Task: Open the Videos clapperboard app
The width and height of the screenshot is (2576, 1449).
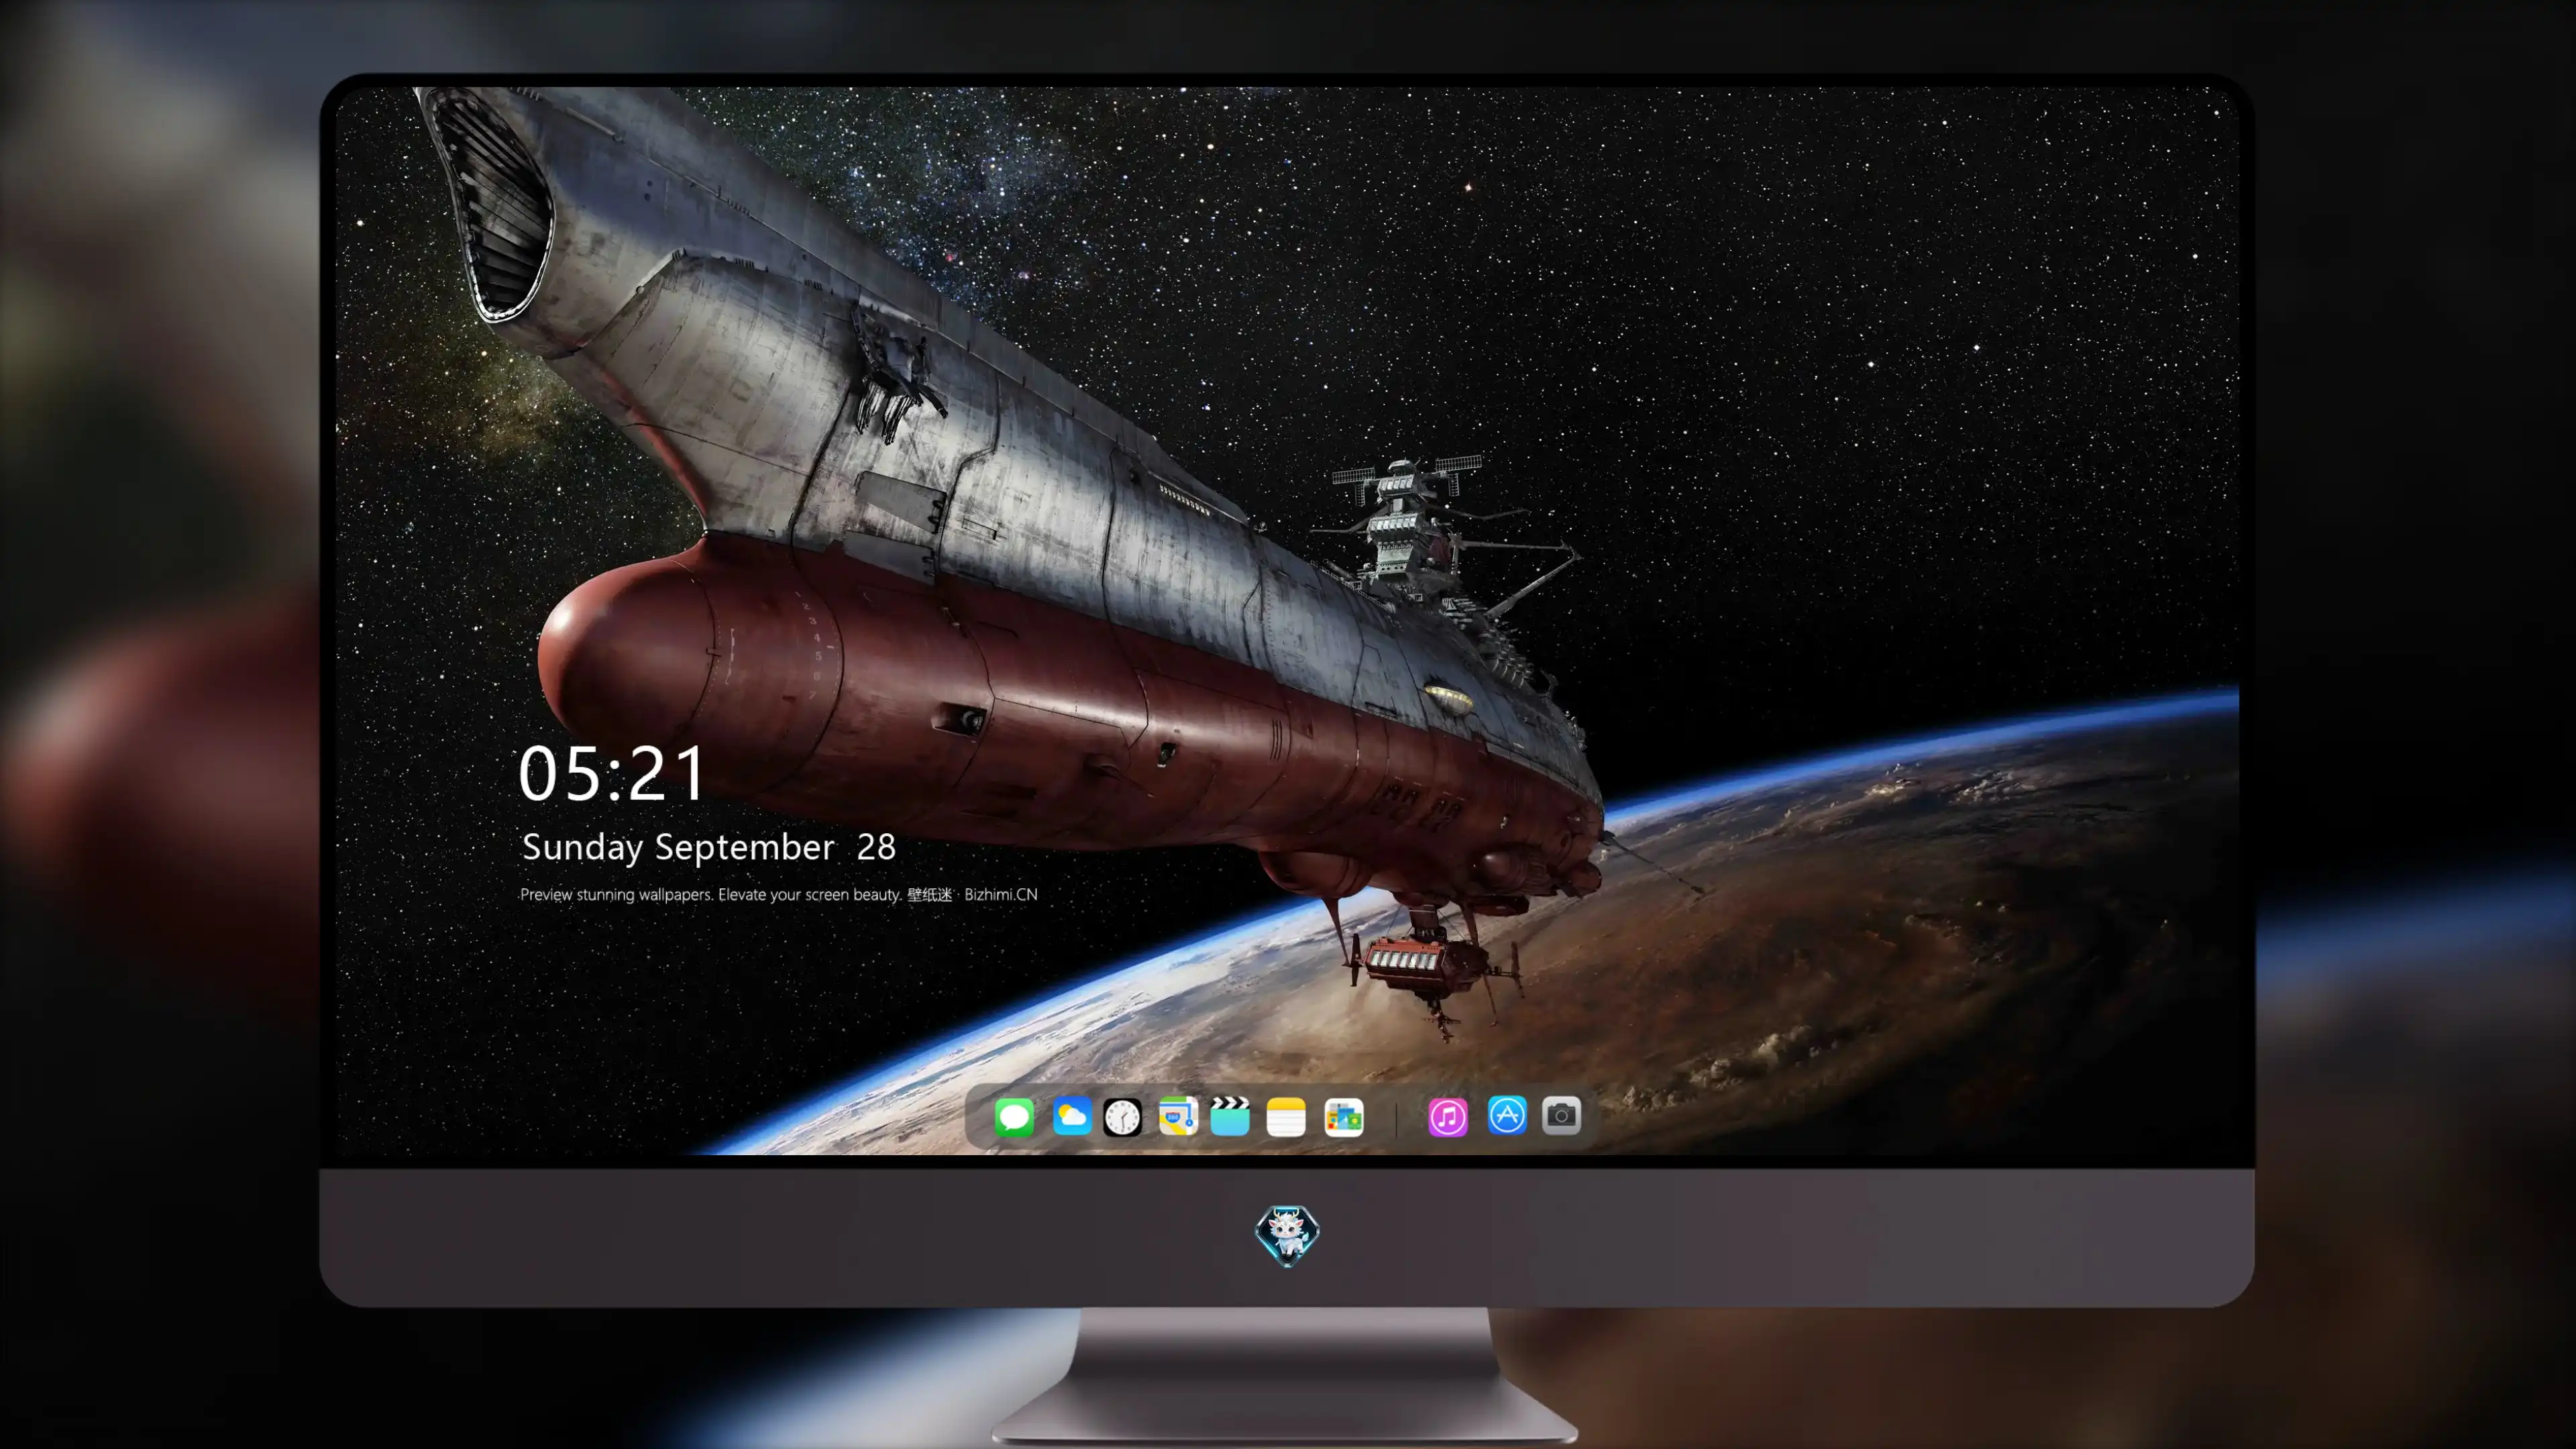Action: click(x=1230, y=1116)
